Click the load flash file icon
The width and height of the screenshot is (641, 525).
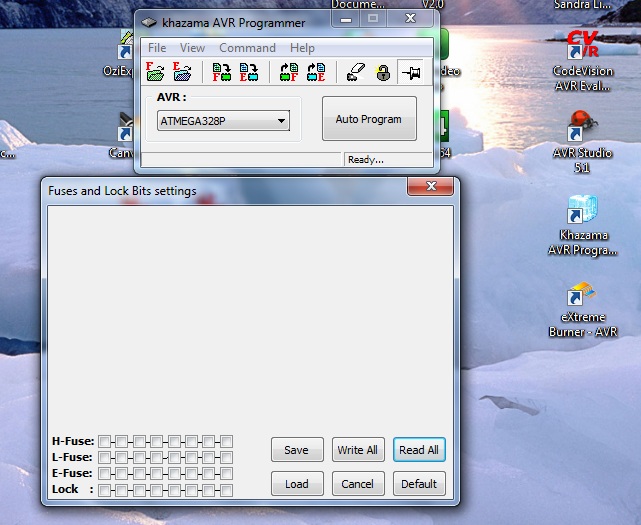(x=155, y=72)
